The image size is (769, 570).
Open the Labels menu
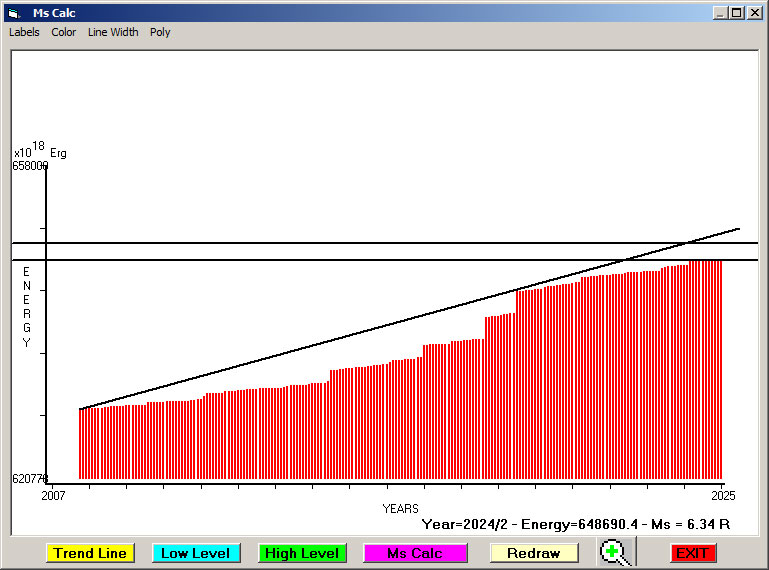tap(24, 32)
